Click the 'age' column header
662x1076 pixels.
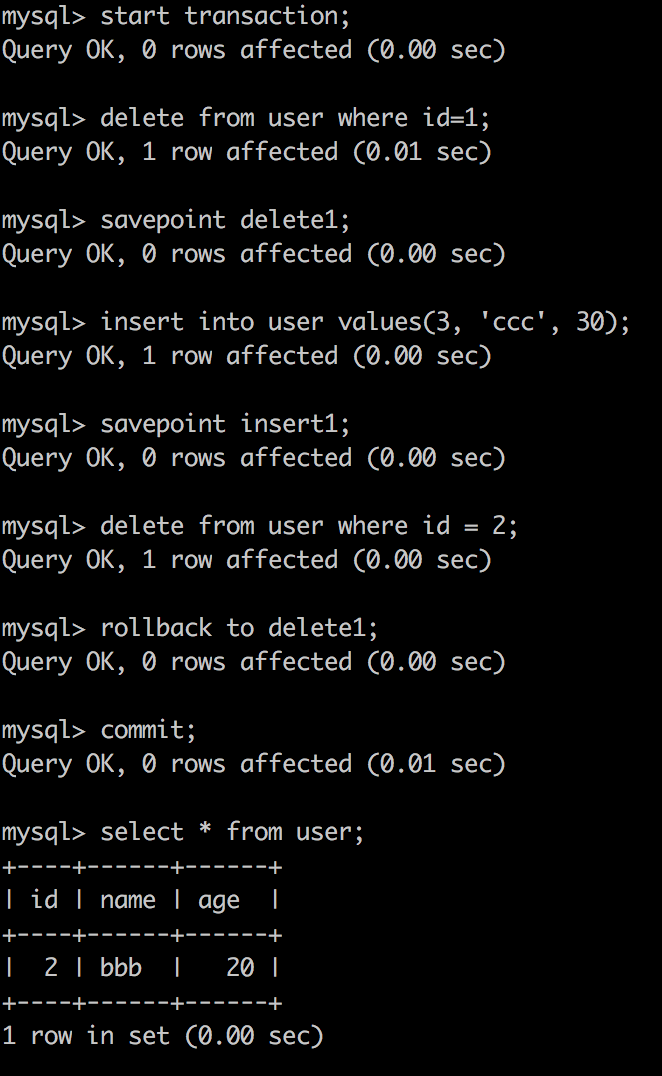coord(219,902)
